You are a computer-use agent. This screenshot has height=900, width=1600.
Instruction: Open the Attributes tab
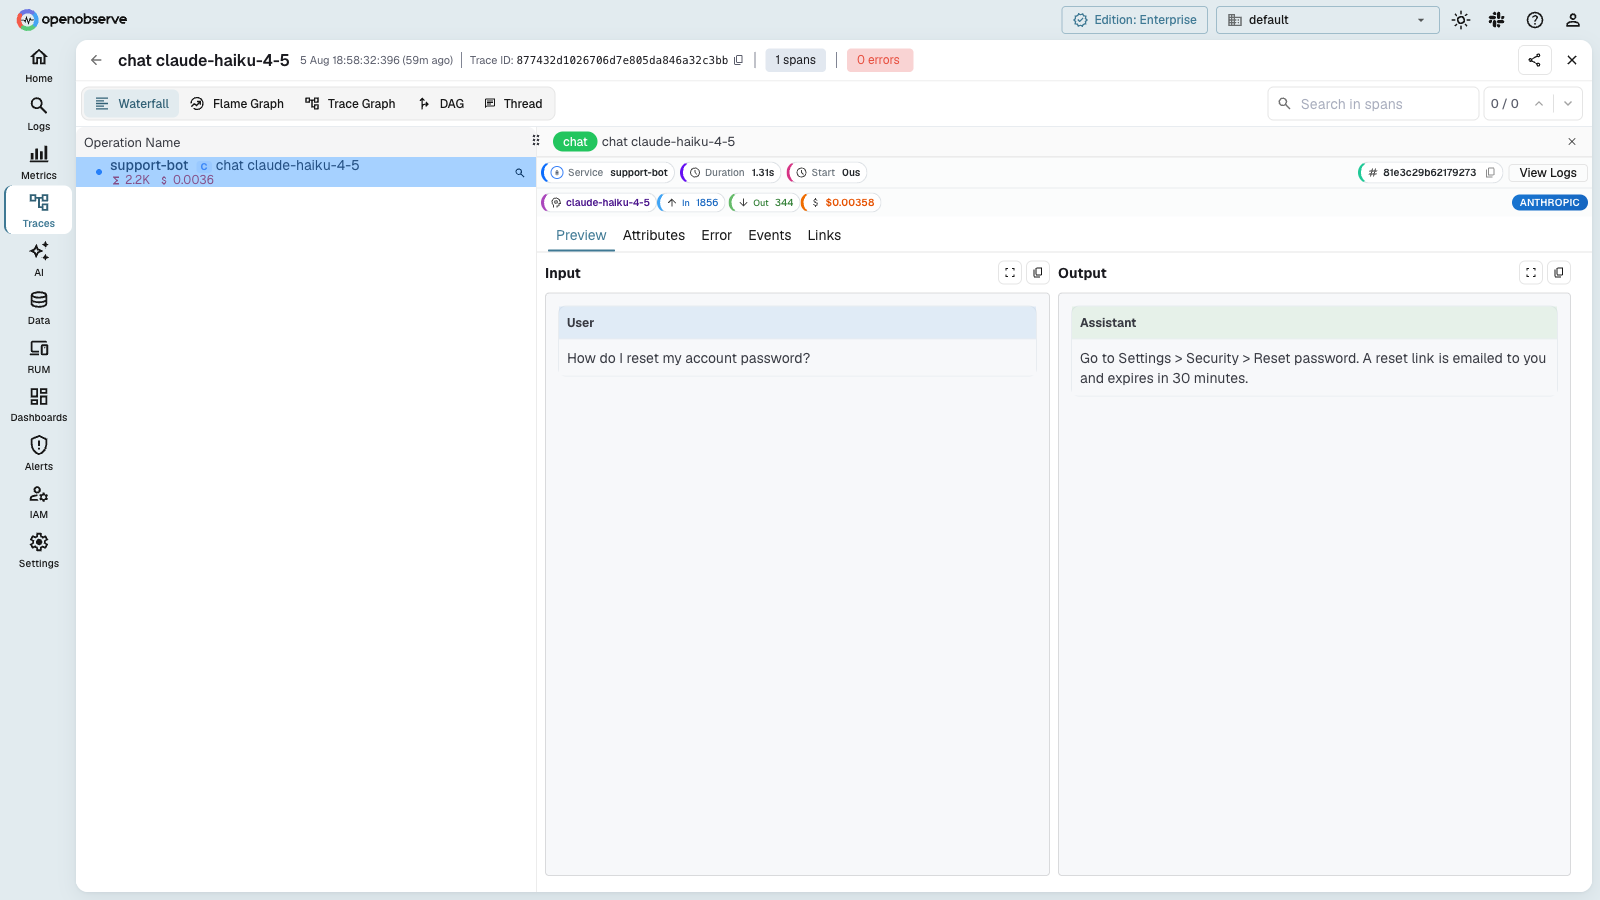654,235
